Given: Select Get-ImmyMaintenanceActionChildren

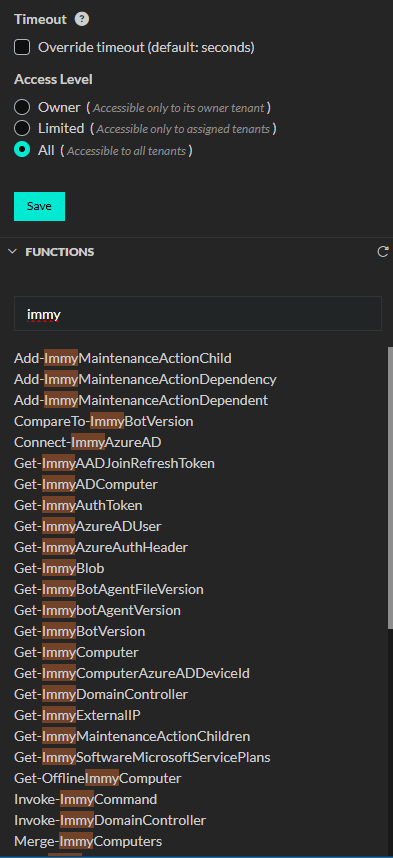Looking at the screenshot, I should coord(132,736).
